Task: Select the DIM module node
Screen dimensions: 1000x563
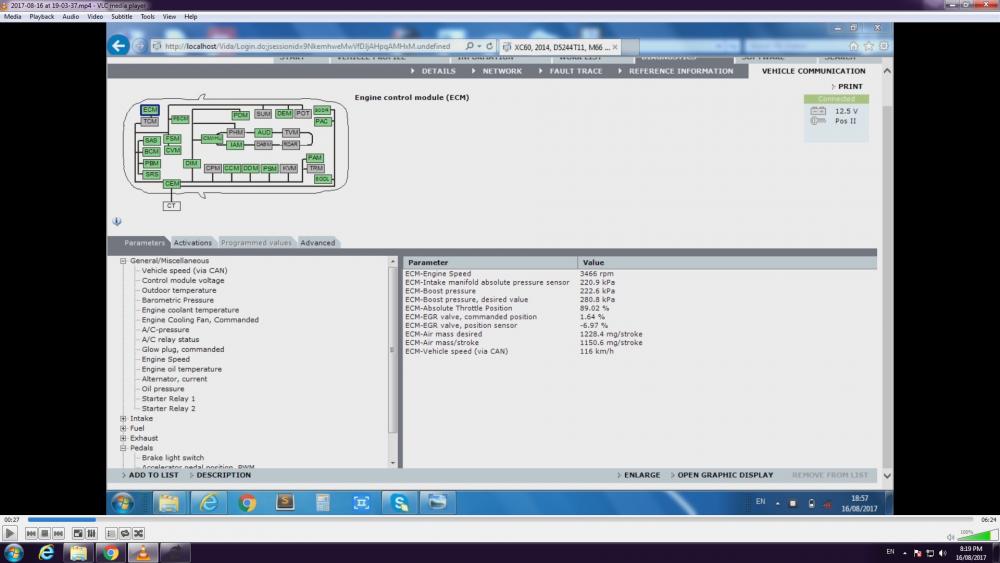Action: pyautogui.click(x=191, y=163)
